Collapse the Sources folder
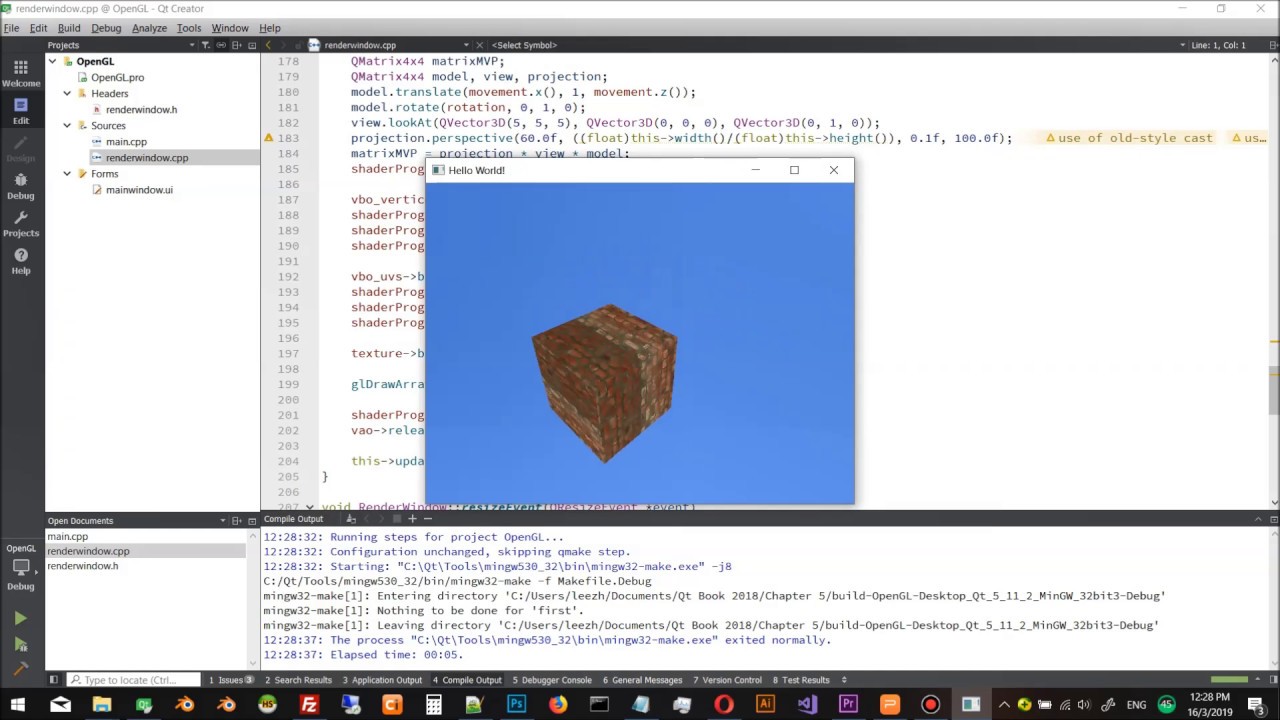1280x720 pixels. tap(67, 125)
